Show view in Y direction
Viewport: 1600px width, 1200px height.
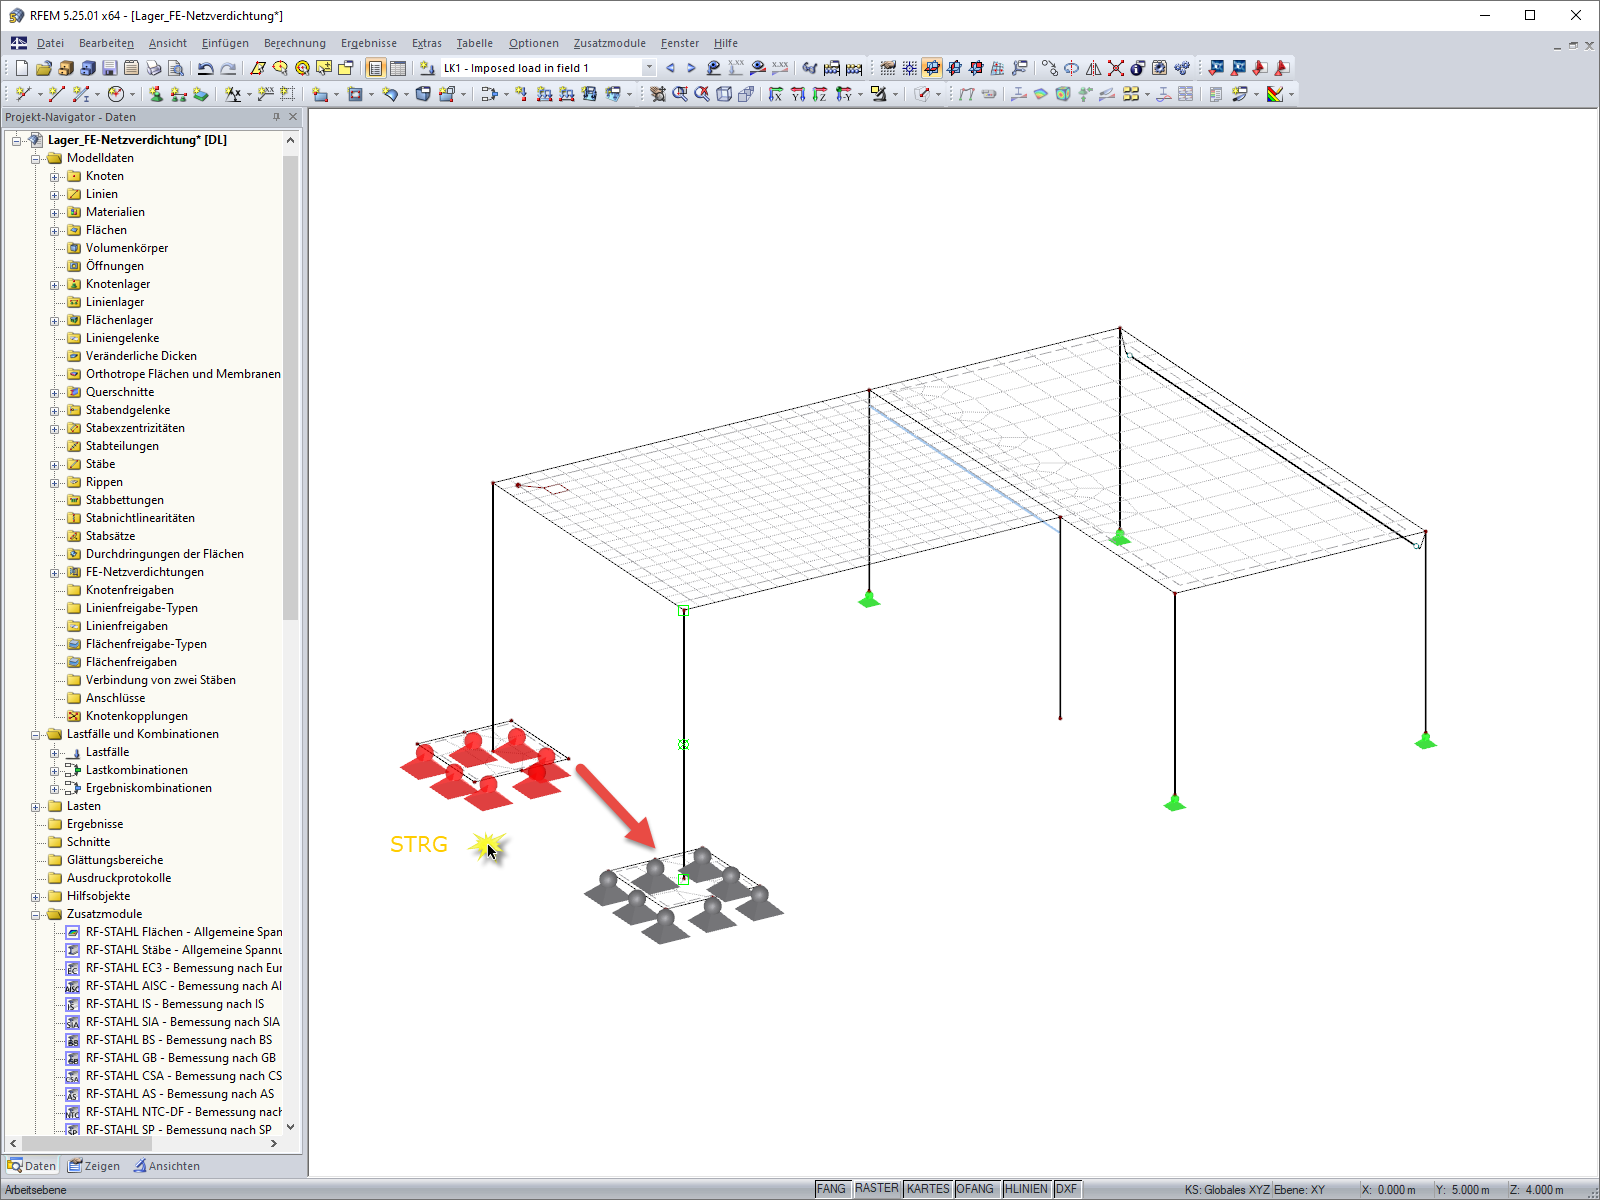click(798, 94)
